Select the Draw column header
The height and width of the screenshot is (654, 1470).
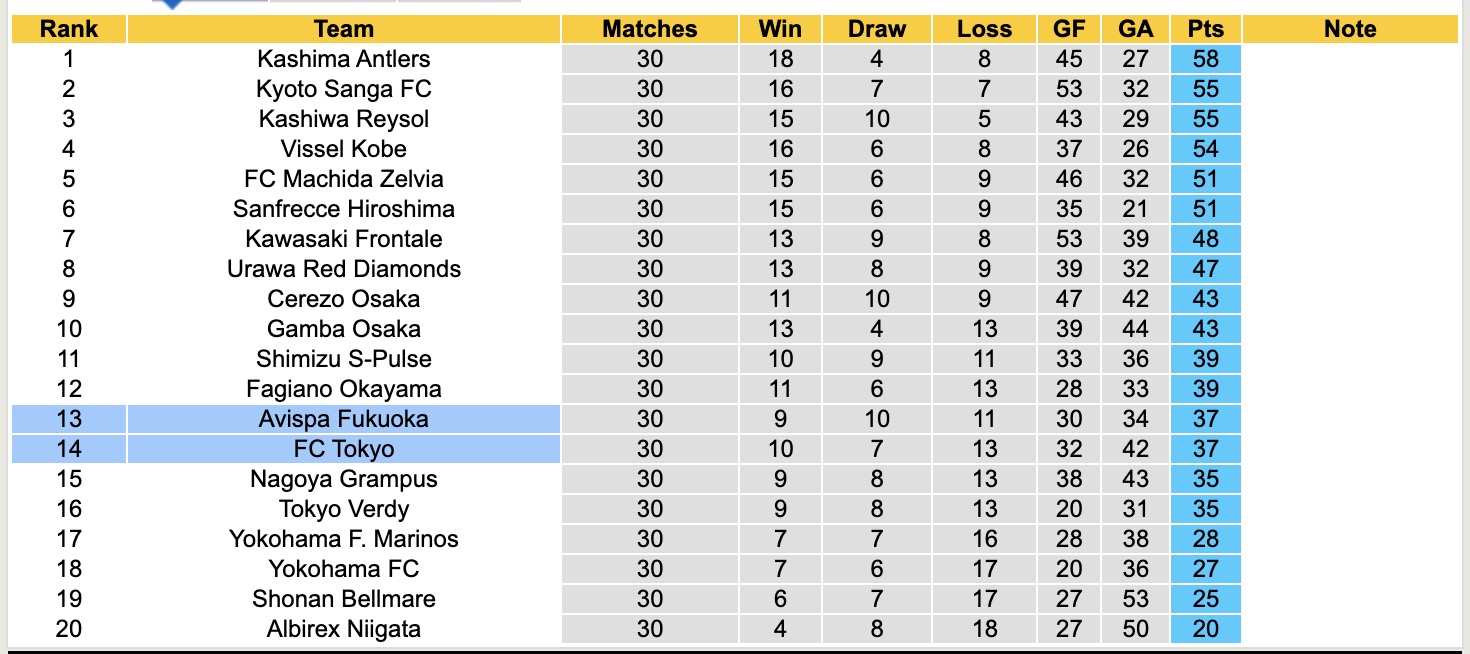[x=876, y=29]
